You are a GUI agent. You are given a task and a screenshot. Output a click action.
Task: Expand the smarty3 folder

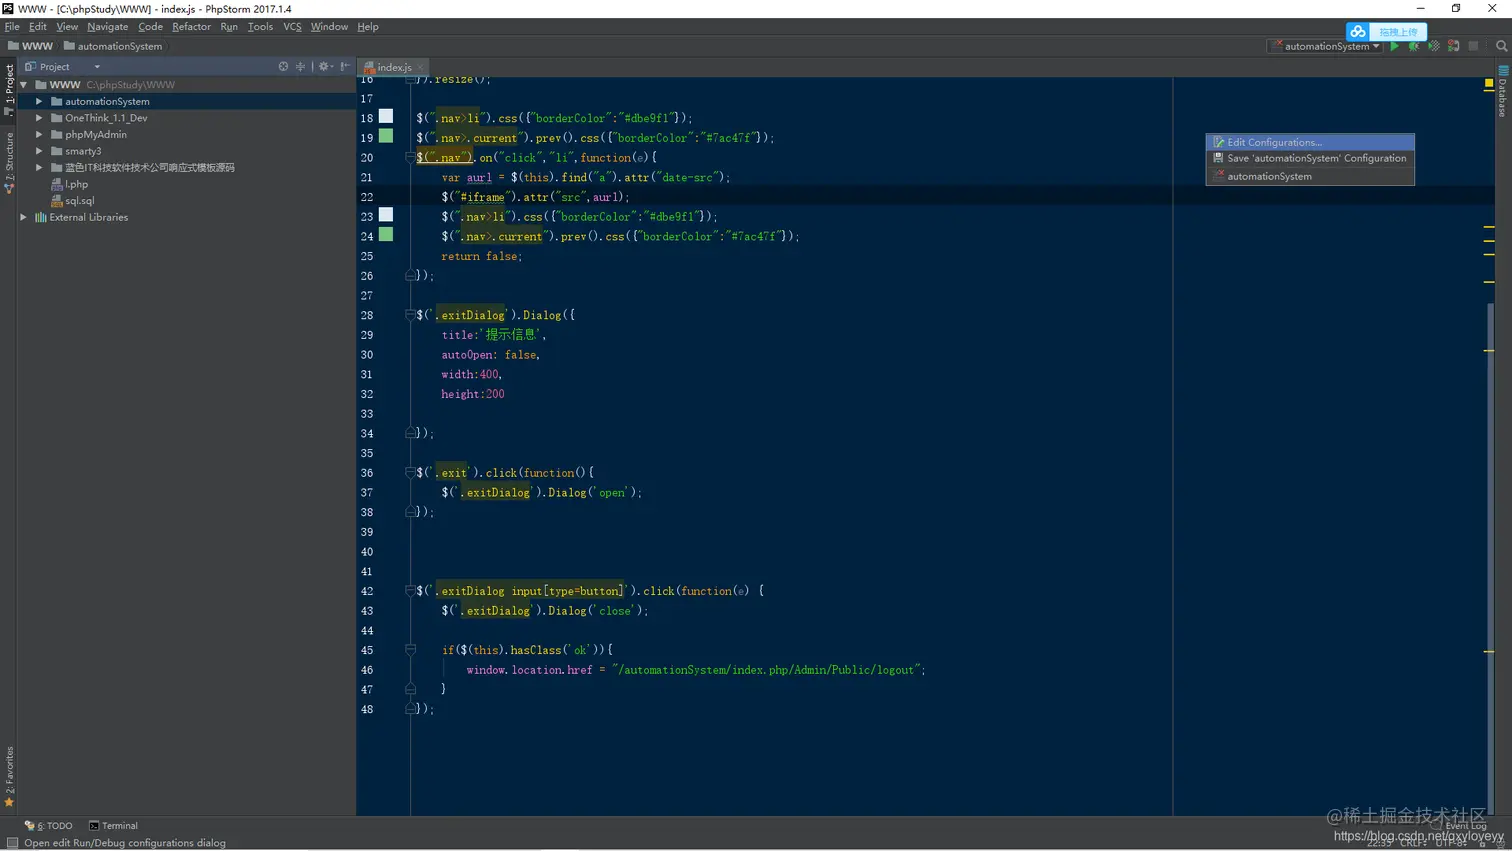pyautogui.click(x=39, y=151)
